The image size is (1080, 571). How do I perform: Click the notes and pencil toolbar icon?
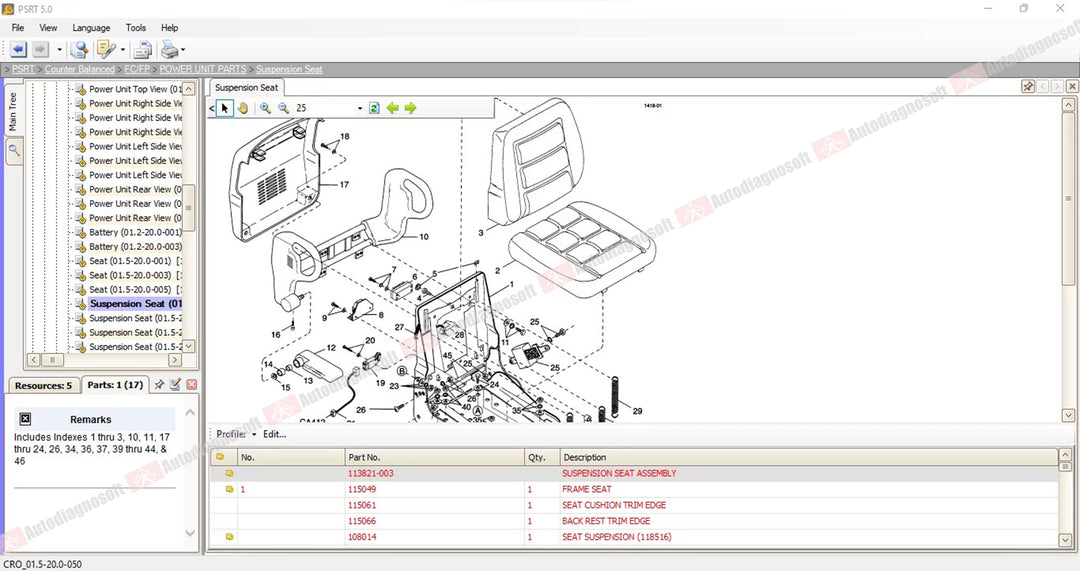tap(106, 50)
